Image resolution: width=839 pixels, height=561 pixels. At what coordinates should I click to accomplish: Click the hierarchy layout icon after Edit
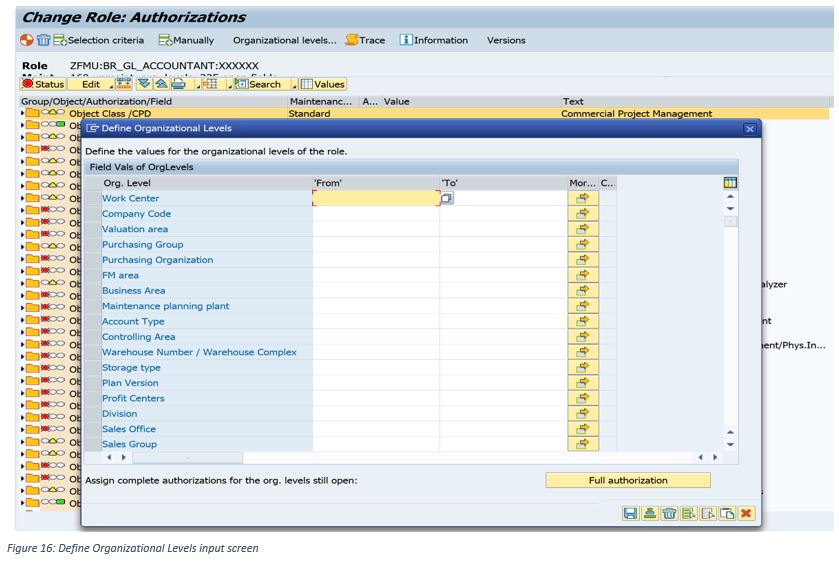tap(124, 84)
